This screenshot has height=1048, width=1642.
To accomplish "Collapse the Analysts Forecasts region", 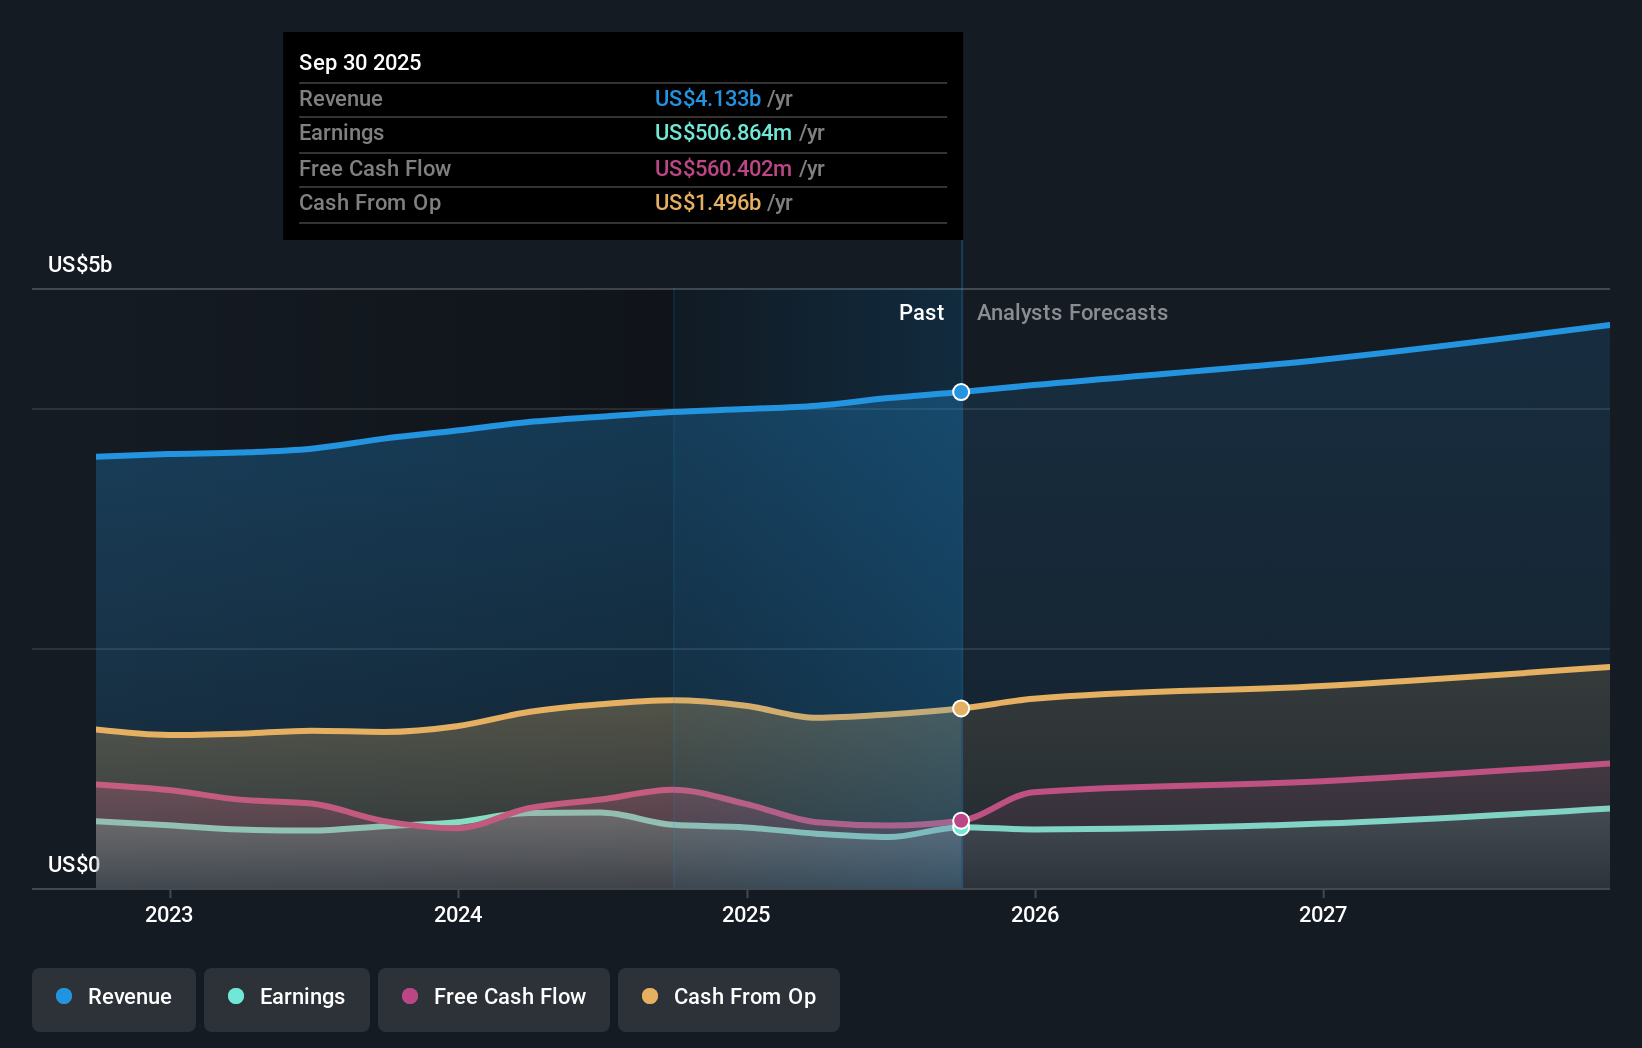I will (x=1071, y=312).
